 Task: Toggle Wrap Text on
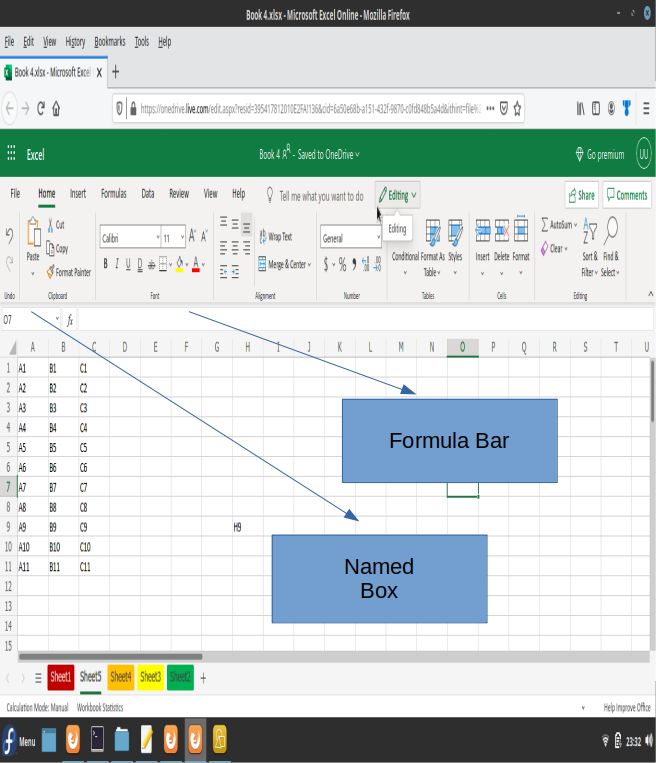[273, 237]
